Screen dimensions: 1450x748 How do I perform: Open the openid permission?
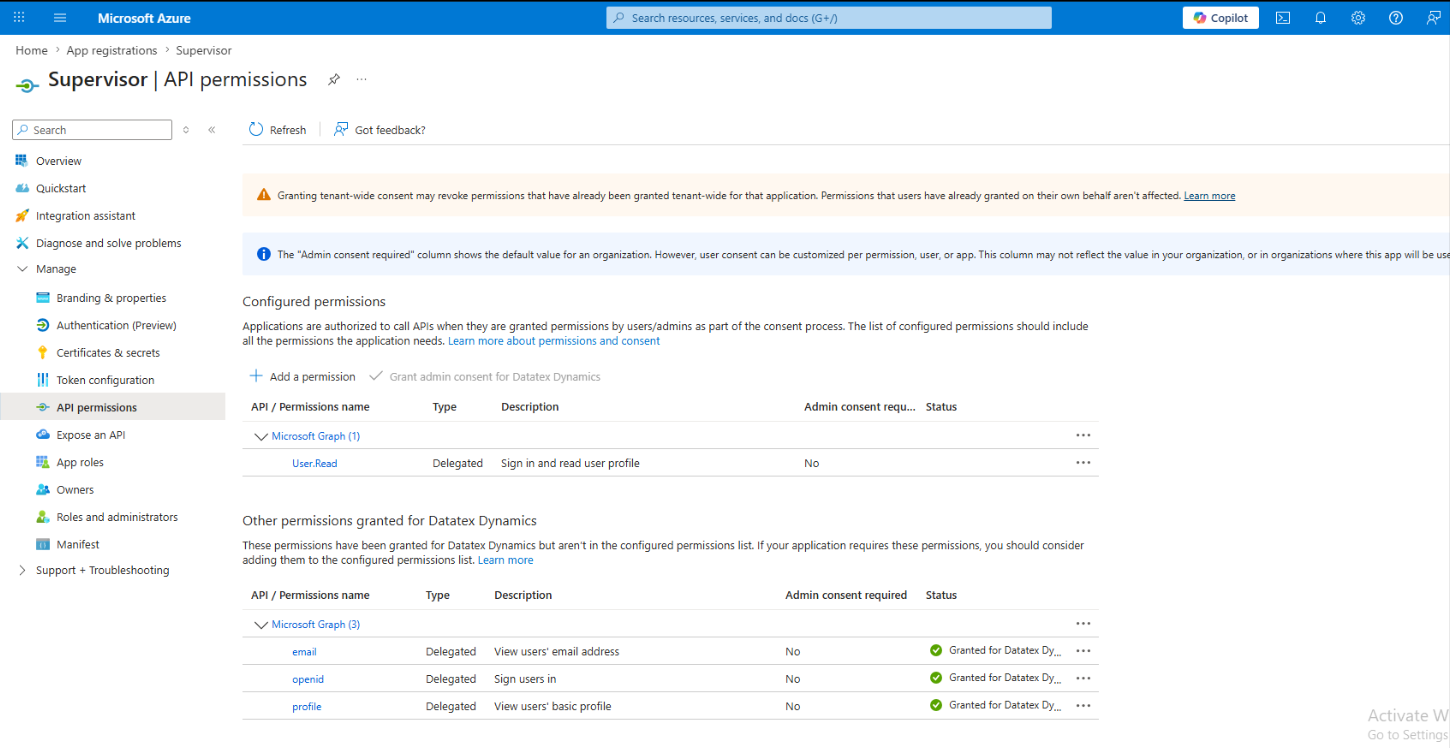point(308,680)
